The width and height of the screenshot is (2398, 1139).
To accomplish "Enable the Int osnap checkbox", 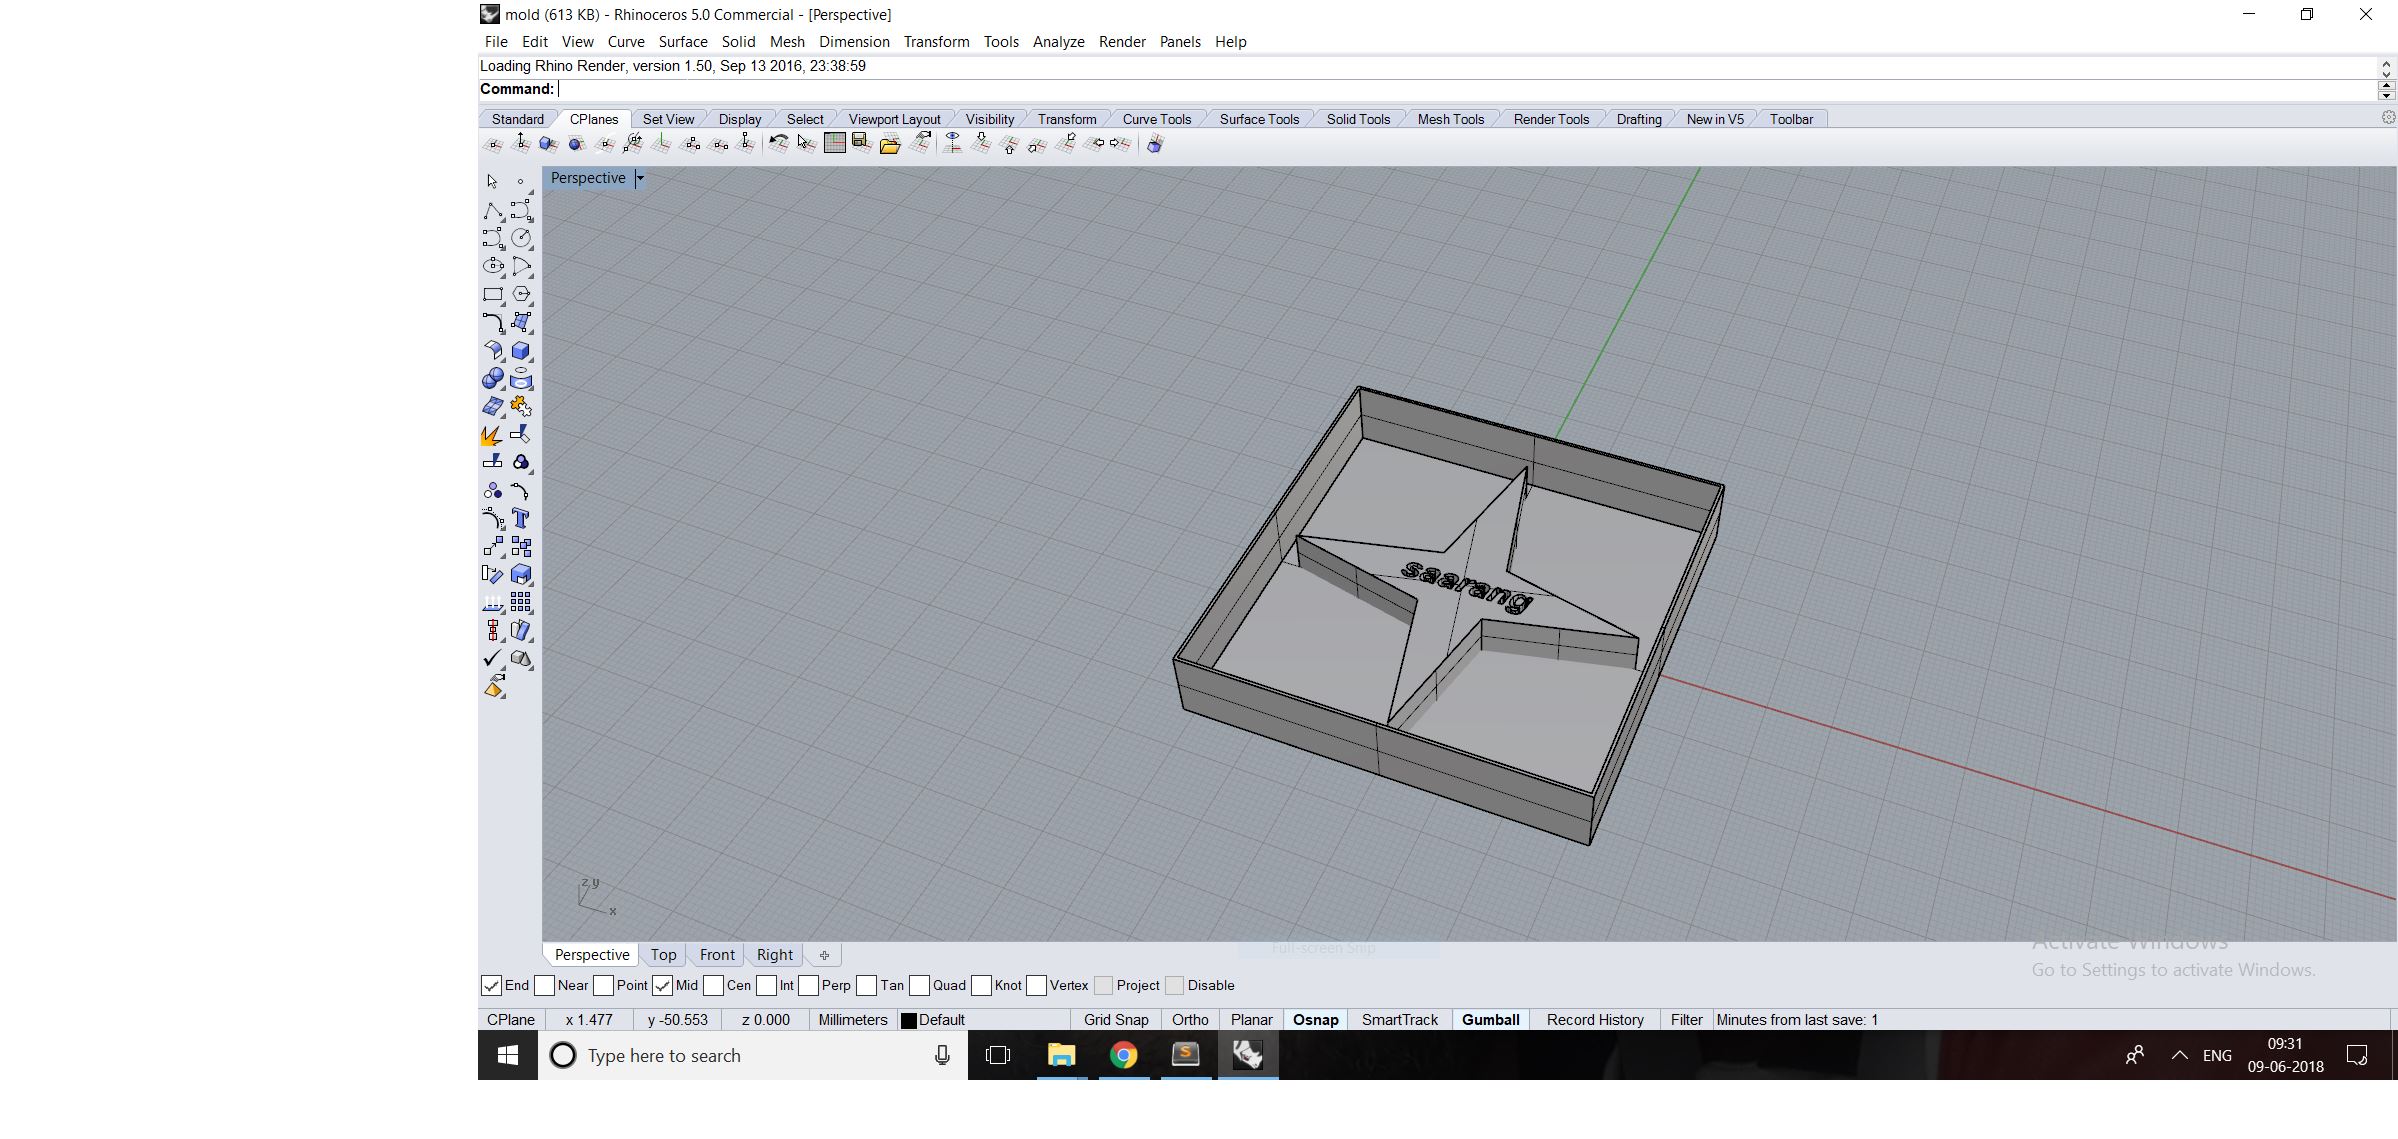I will (x=766, y=985).
